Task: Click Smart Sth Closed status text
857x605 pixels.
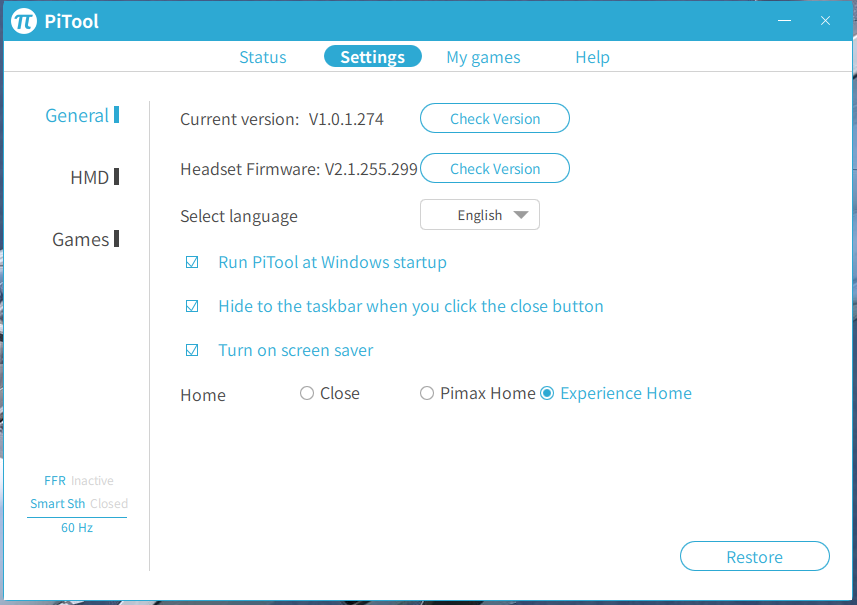Action: (79, 503)
